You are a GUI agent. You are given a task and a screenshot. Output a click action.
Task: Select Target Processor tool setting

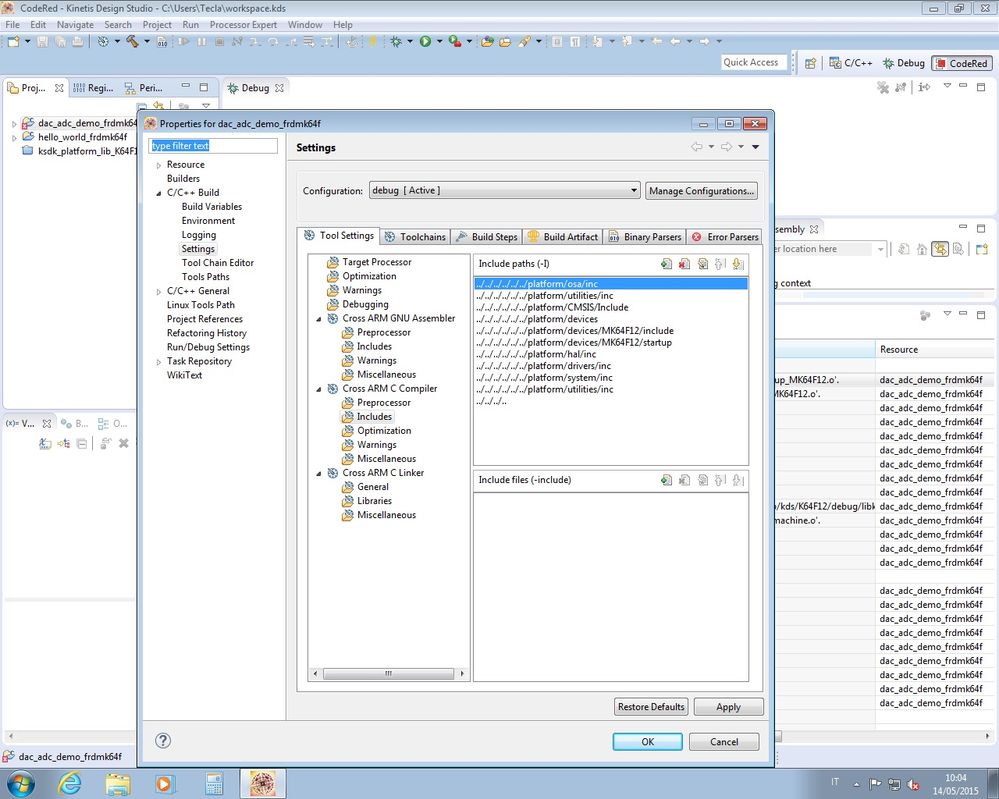[x=377, y=262]
